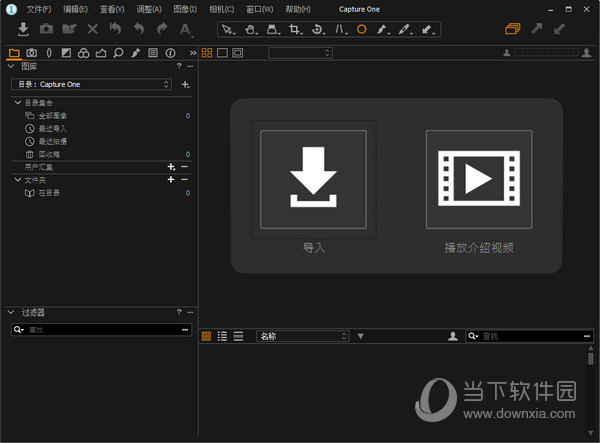Click the 播放介绍视频 play video button
The height and width of the screenshot is (443, 600).
click(479, 179)
